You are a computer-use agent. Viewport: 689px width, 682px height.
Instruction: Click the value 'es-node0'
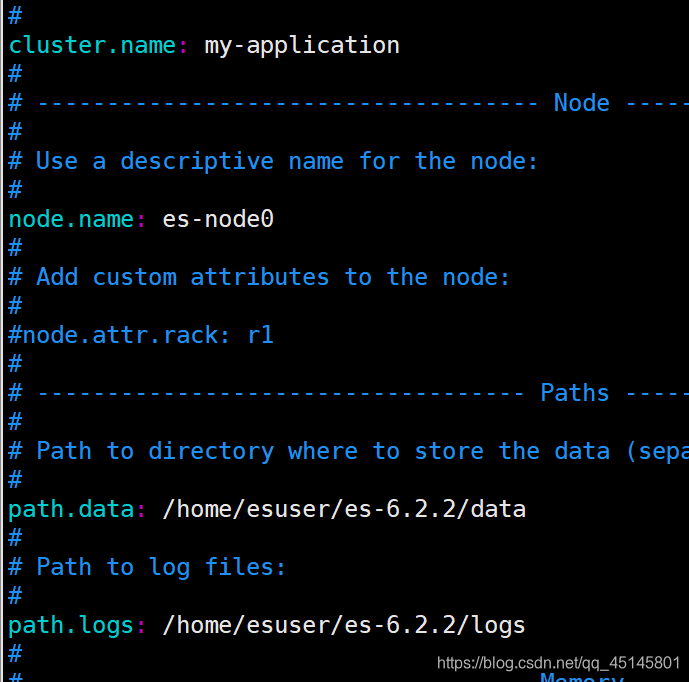click(218, 219)
